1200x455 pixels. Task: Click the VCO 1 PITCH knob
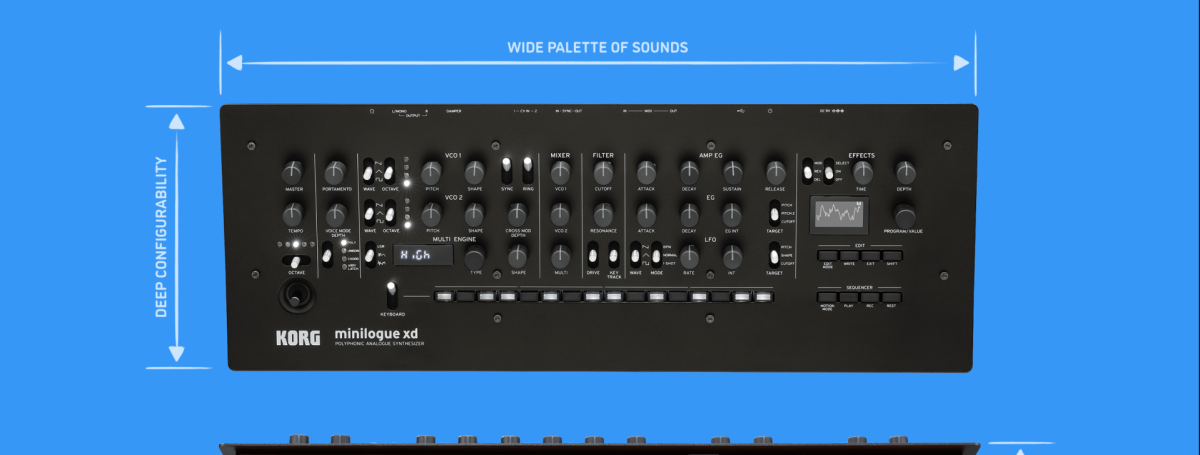click(x=432, y=171)
